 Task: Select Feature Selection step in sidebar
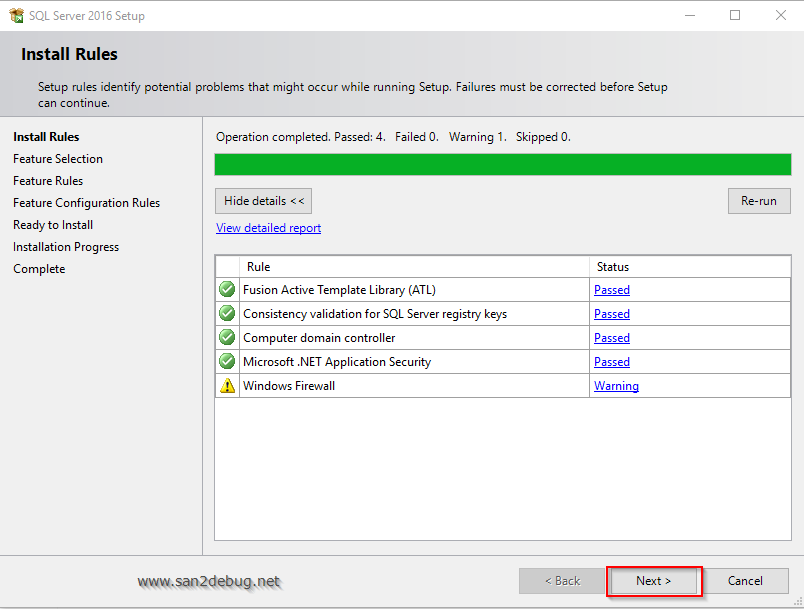point(58,159)
